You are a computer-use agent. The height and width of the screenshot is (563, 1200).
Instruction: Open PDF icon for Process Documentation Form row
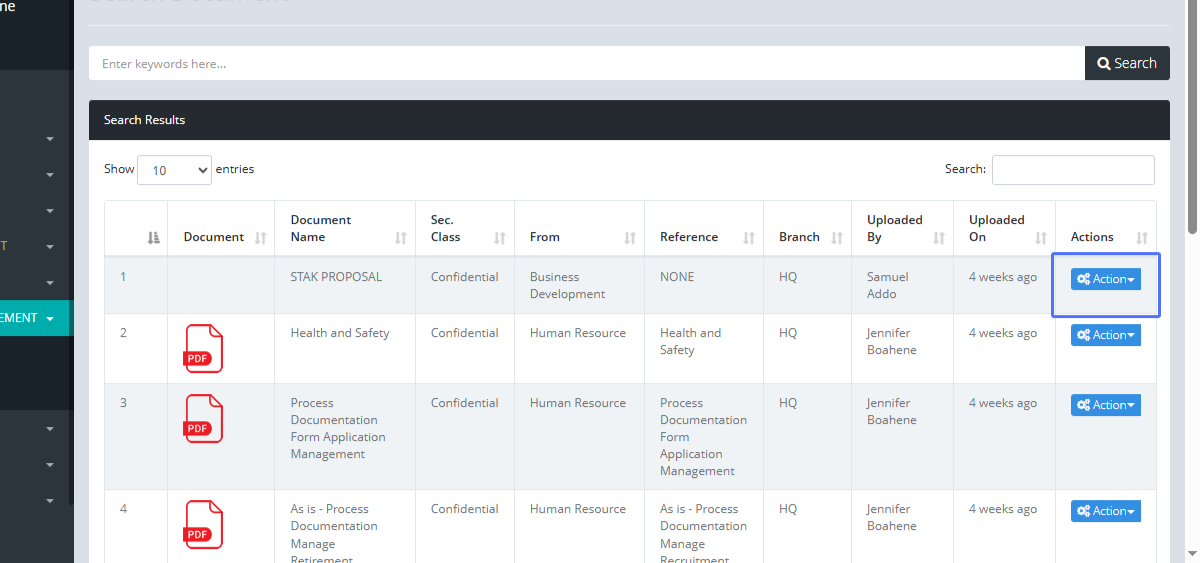[x=203, y=418]
